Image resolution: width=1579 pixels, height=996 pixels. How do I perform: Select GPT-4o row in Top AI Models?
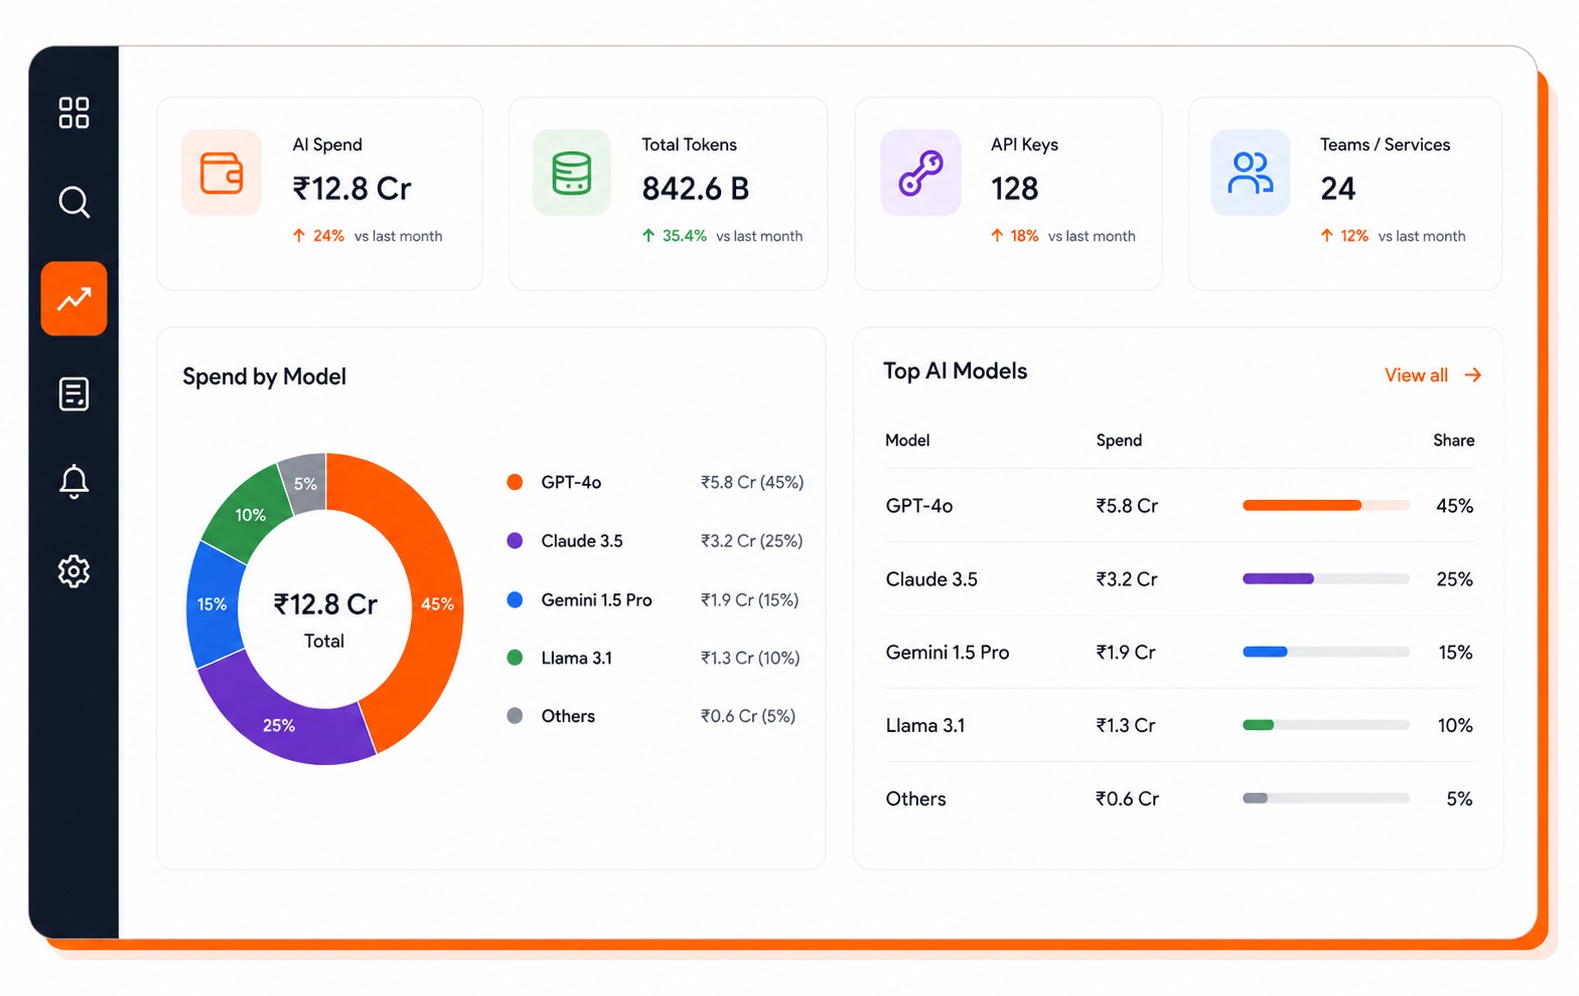coord(1180,506)
